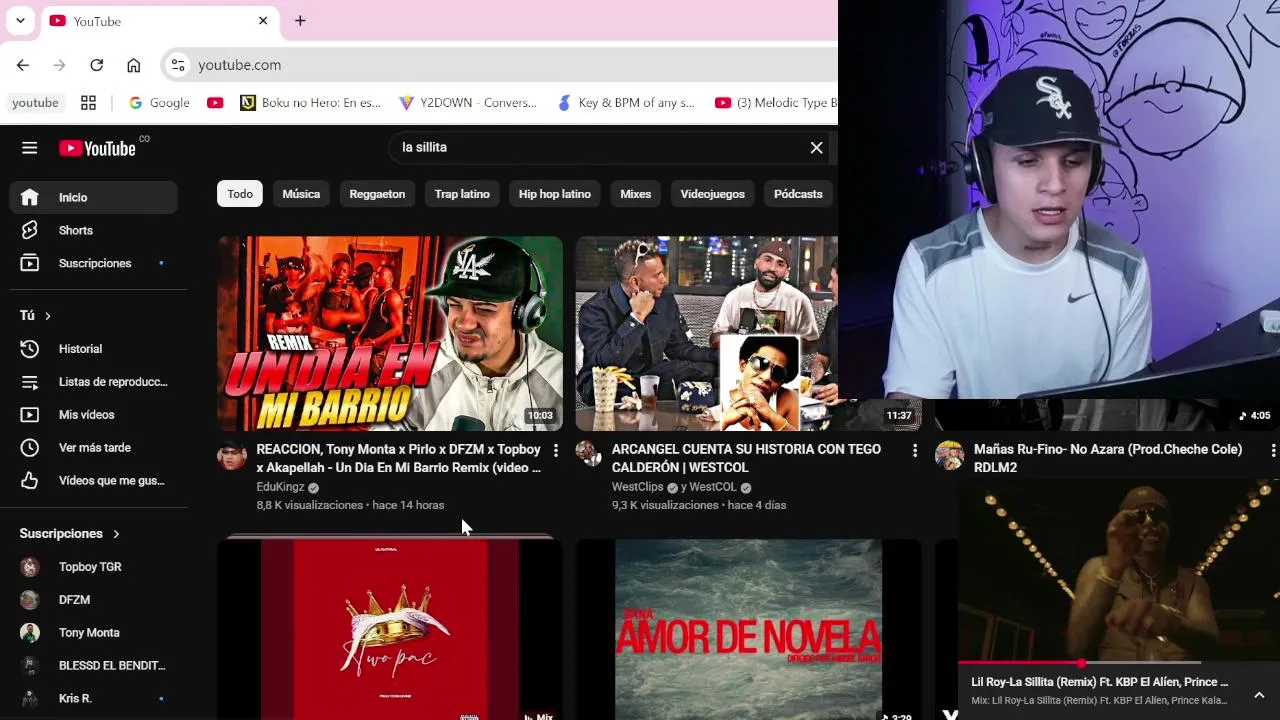Open the Melodic Type Beat bookmark

tap(776, 103)
